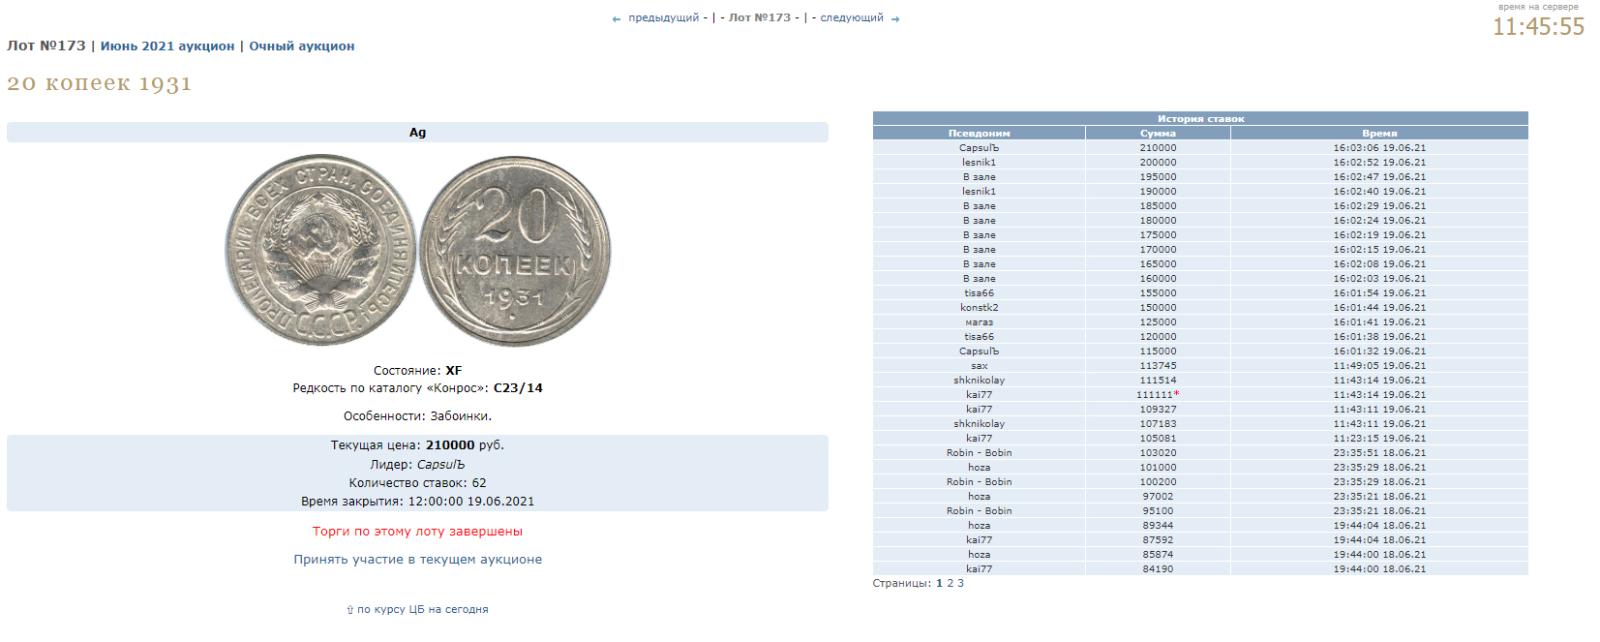Select Robin - Bobin bid of 100200
The image size is (1600, 642).
pyautogui.click(x=1158, y=481)
